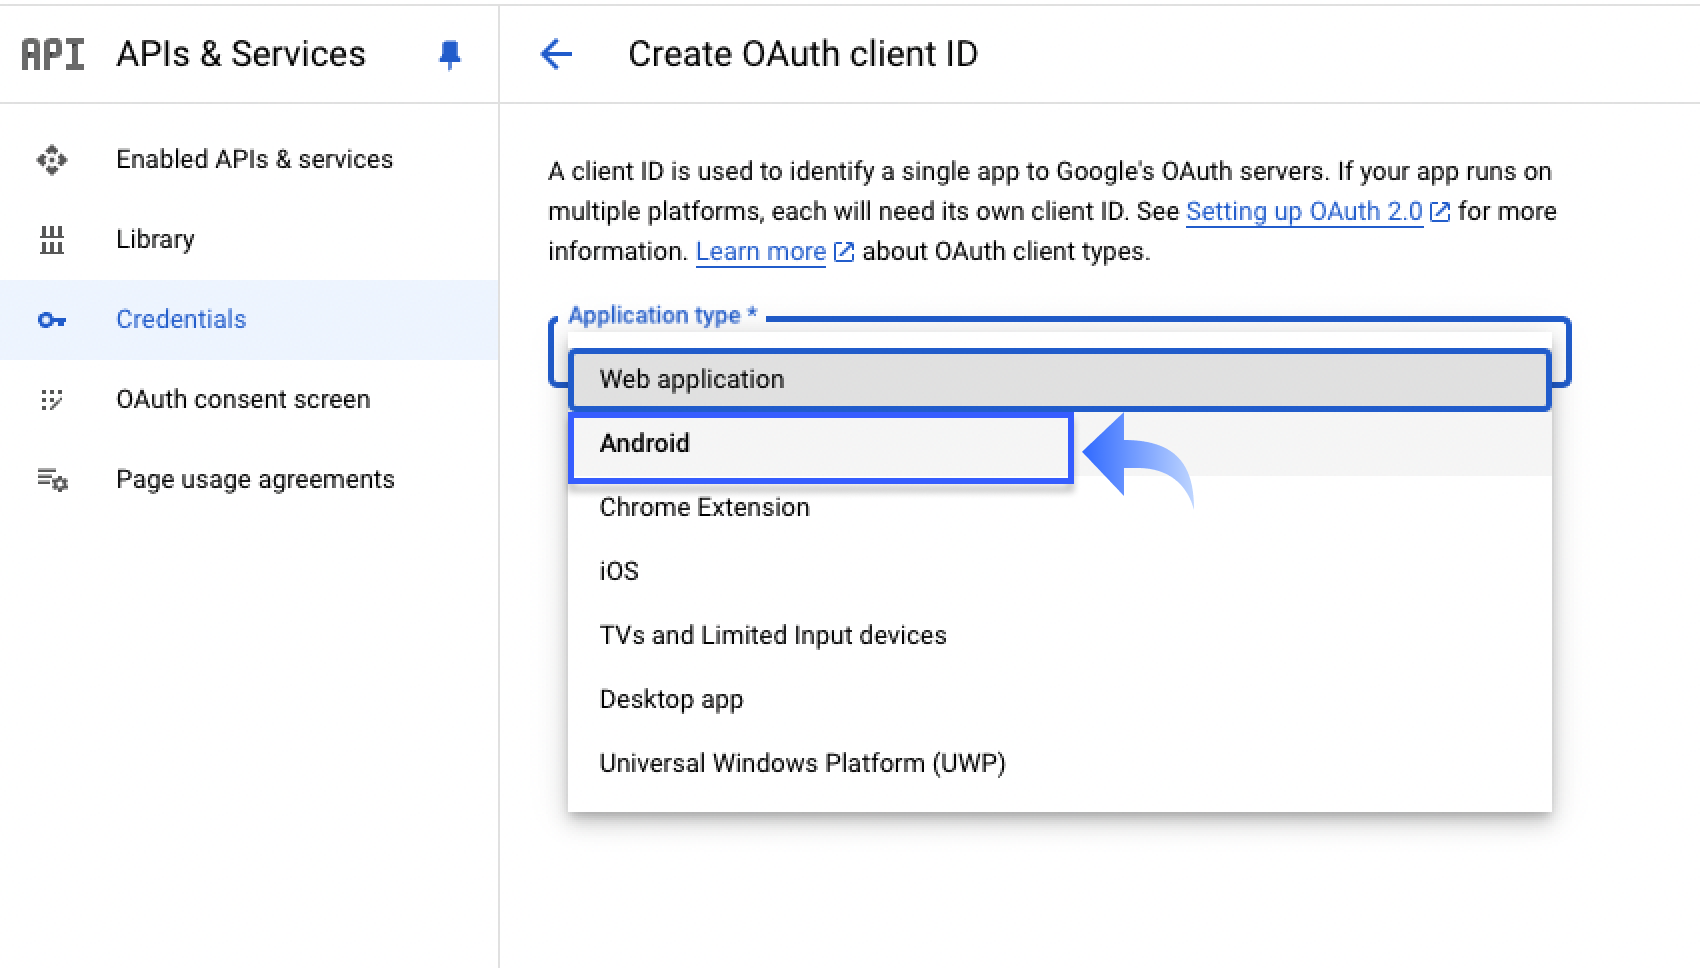Click the APIs & Services heading

241,54
